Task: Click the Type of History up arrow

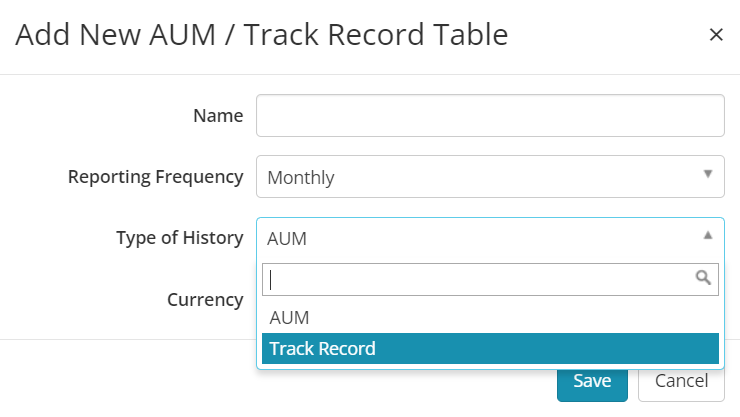Action: coord(707,235)
